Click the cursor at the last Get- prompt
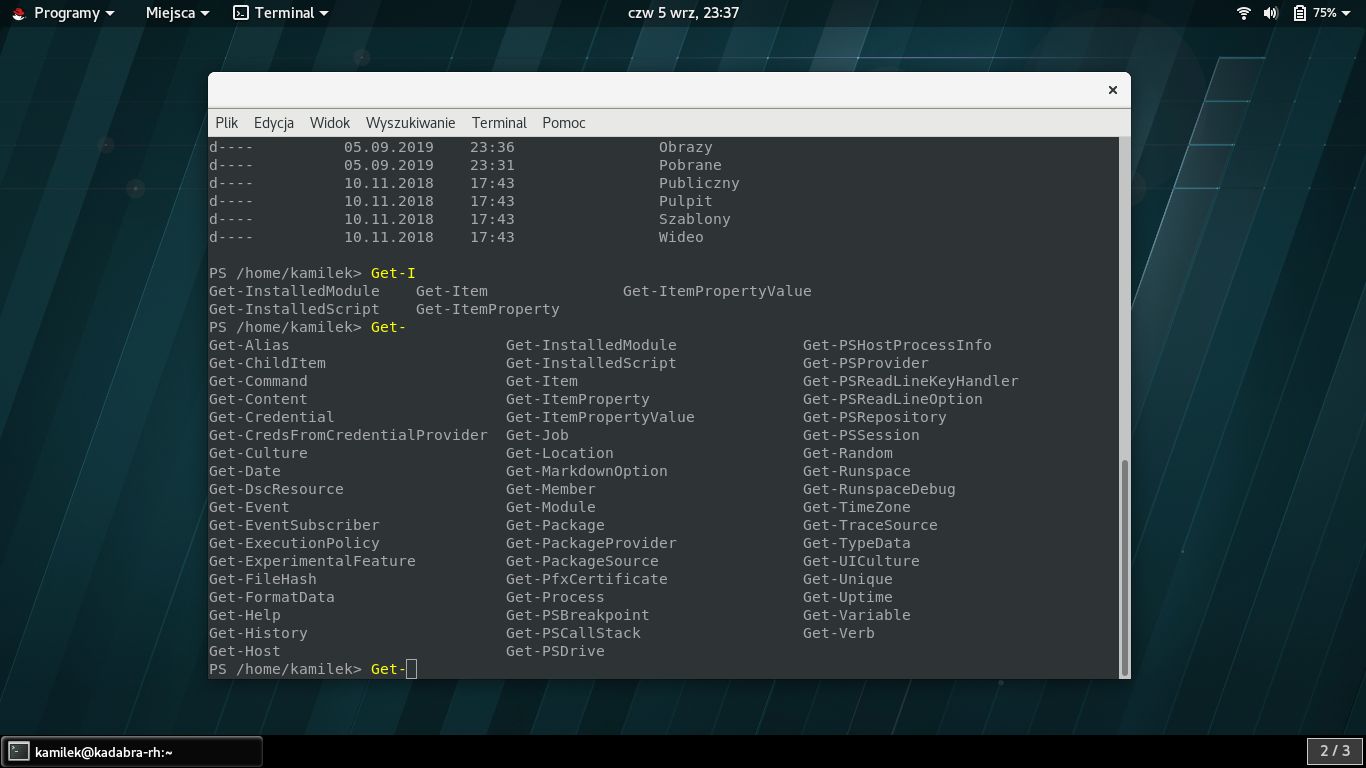Image resolution: width=1366 pixels, height=768 pixels. point(412,669)
